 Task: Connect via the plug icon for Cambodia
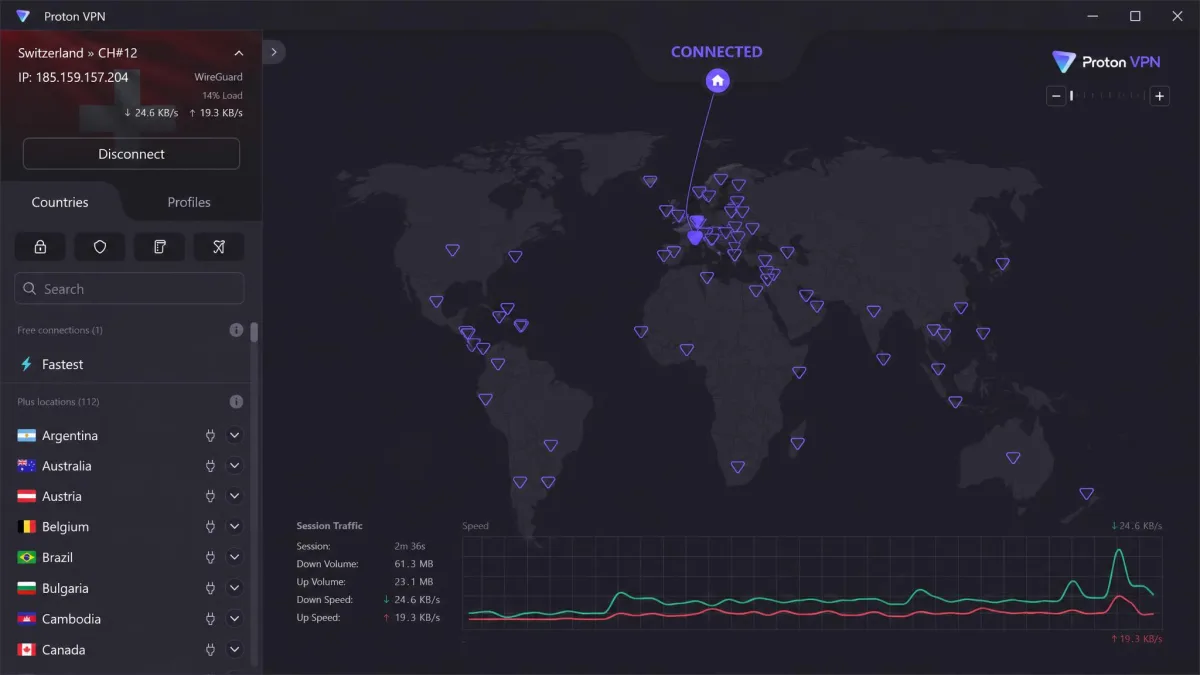coord(211,619)
